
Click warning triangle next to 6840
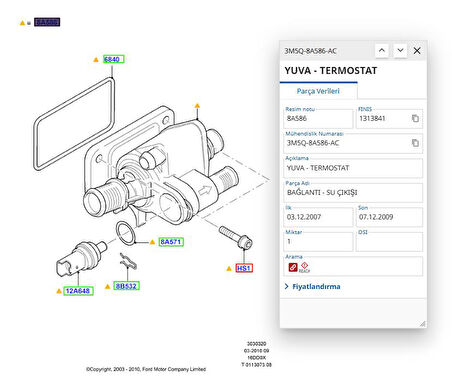(96, 60)
